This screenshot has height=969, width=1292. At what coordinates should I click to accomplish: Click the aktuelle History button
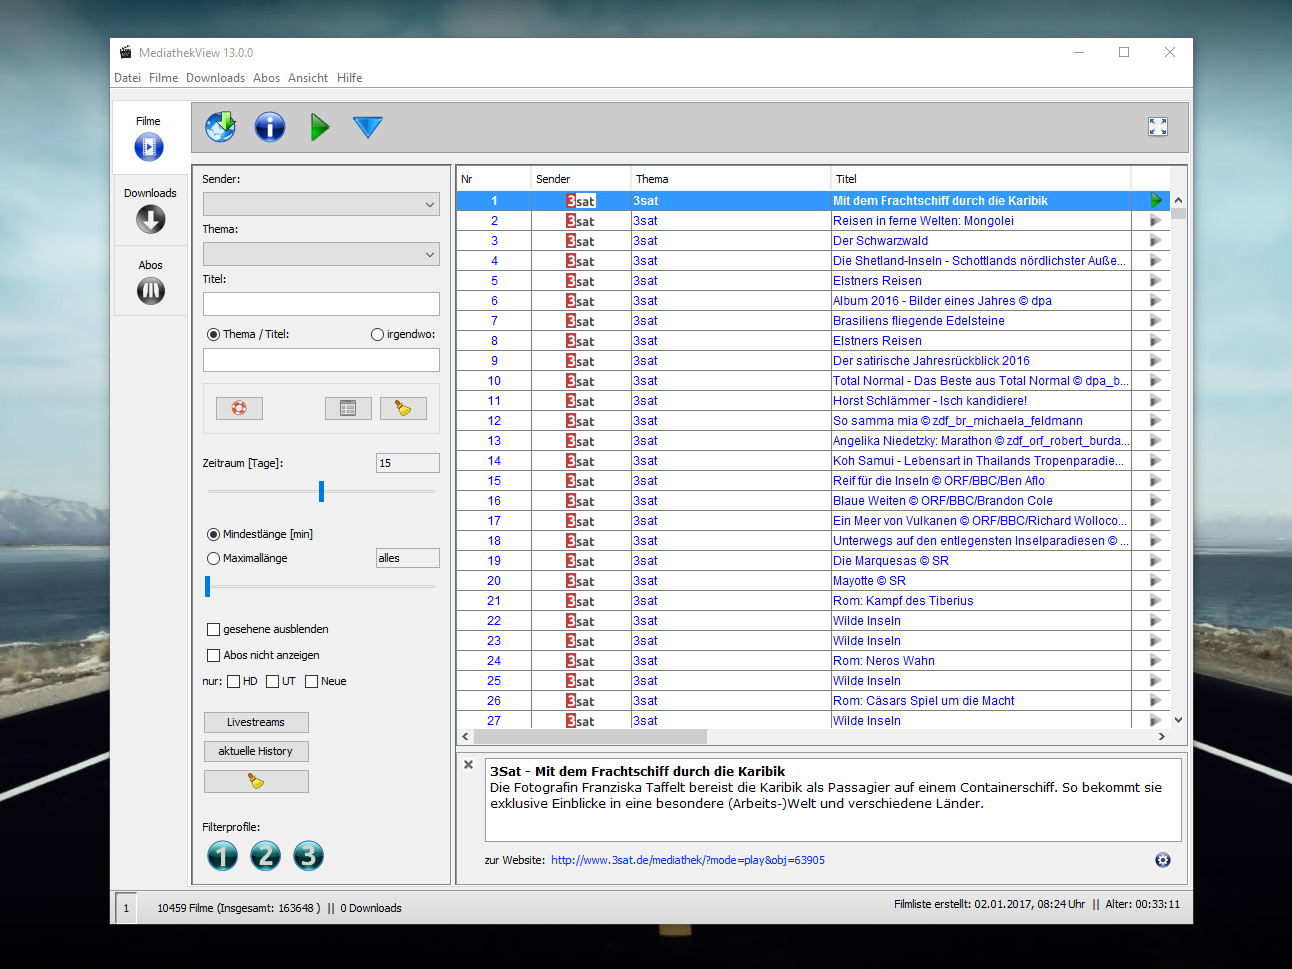(x=256, y=751)
